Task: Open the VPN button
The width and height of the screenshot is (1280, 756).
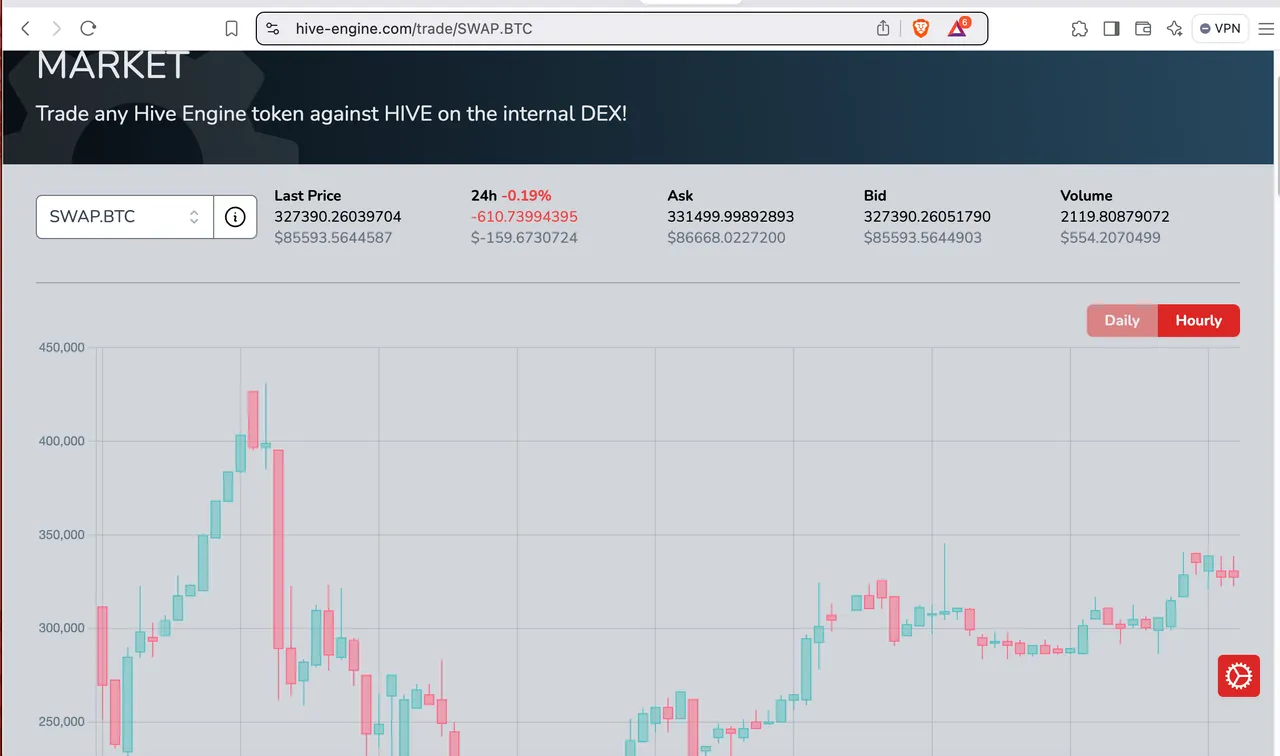Action: pos(1220,29)
